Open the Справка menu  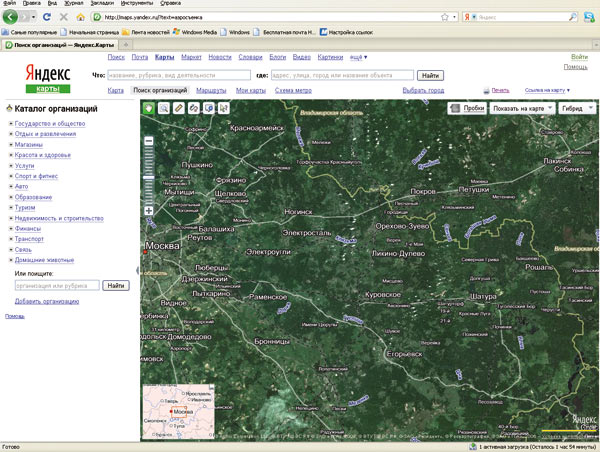click(170, 3)
